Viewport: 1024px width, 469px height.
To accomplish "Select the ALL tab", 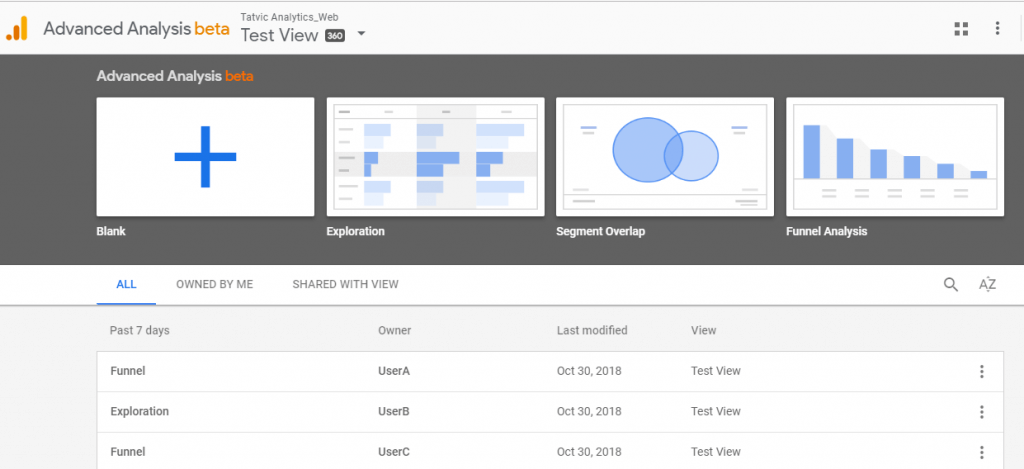I will coord(126,284).
